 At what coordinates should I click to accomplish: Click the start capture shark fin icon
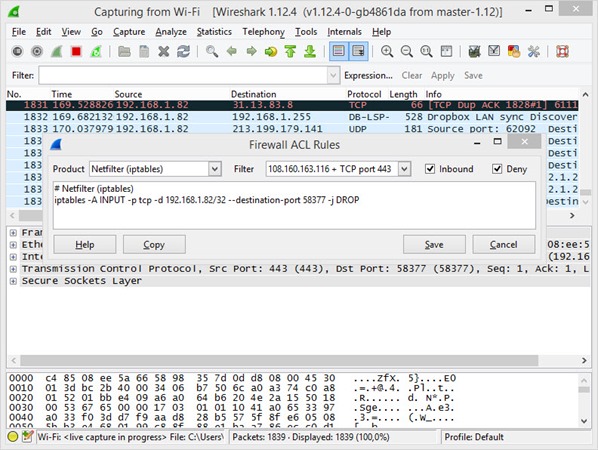[56, 51]
